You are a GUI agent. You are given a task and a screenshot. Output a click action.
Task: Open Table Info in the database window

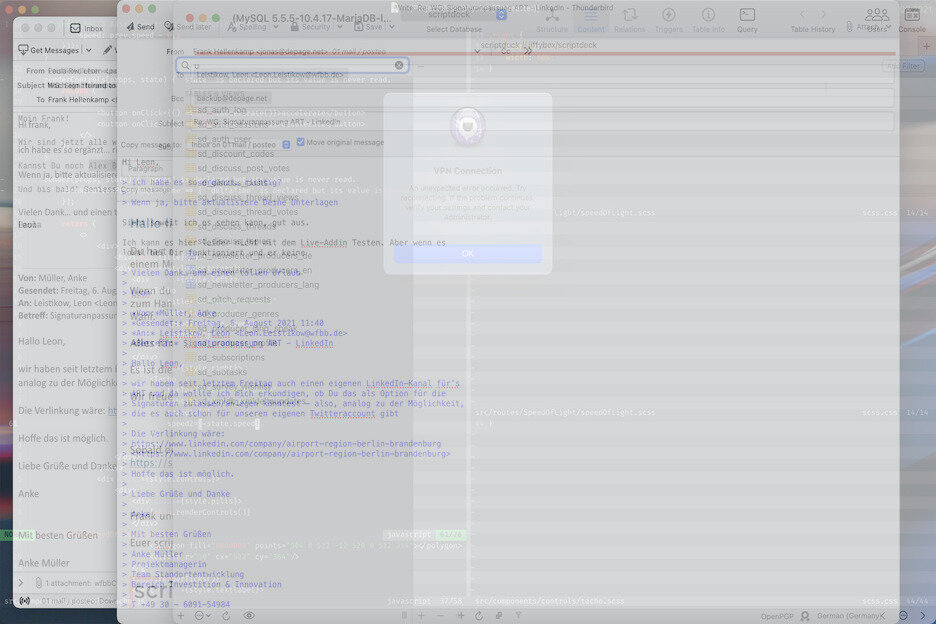708,20
